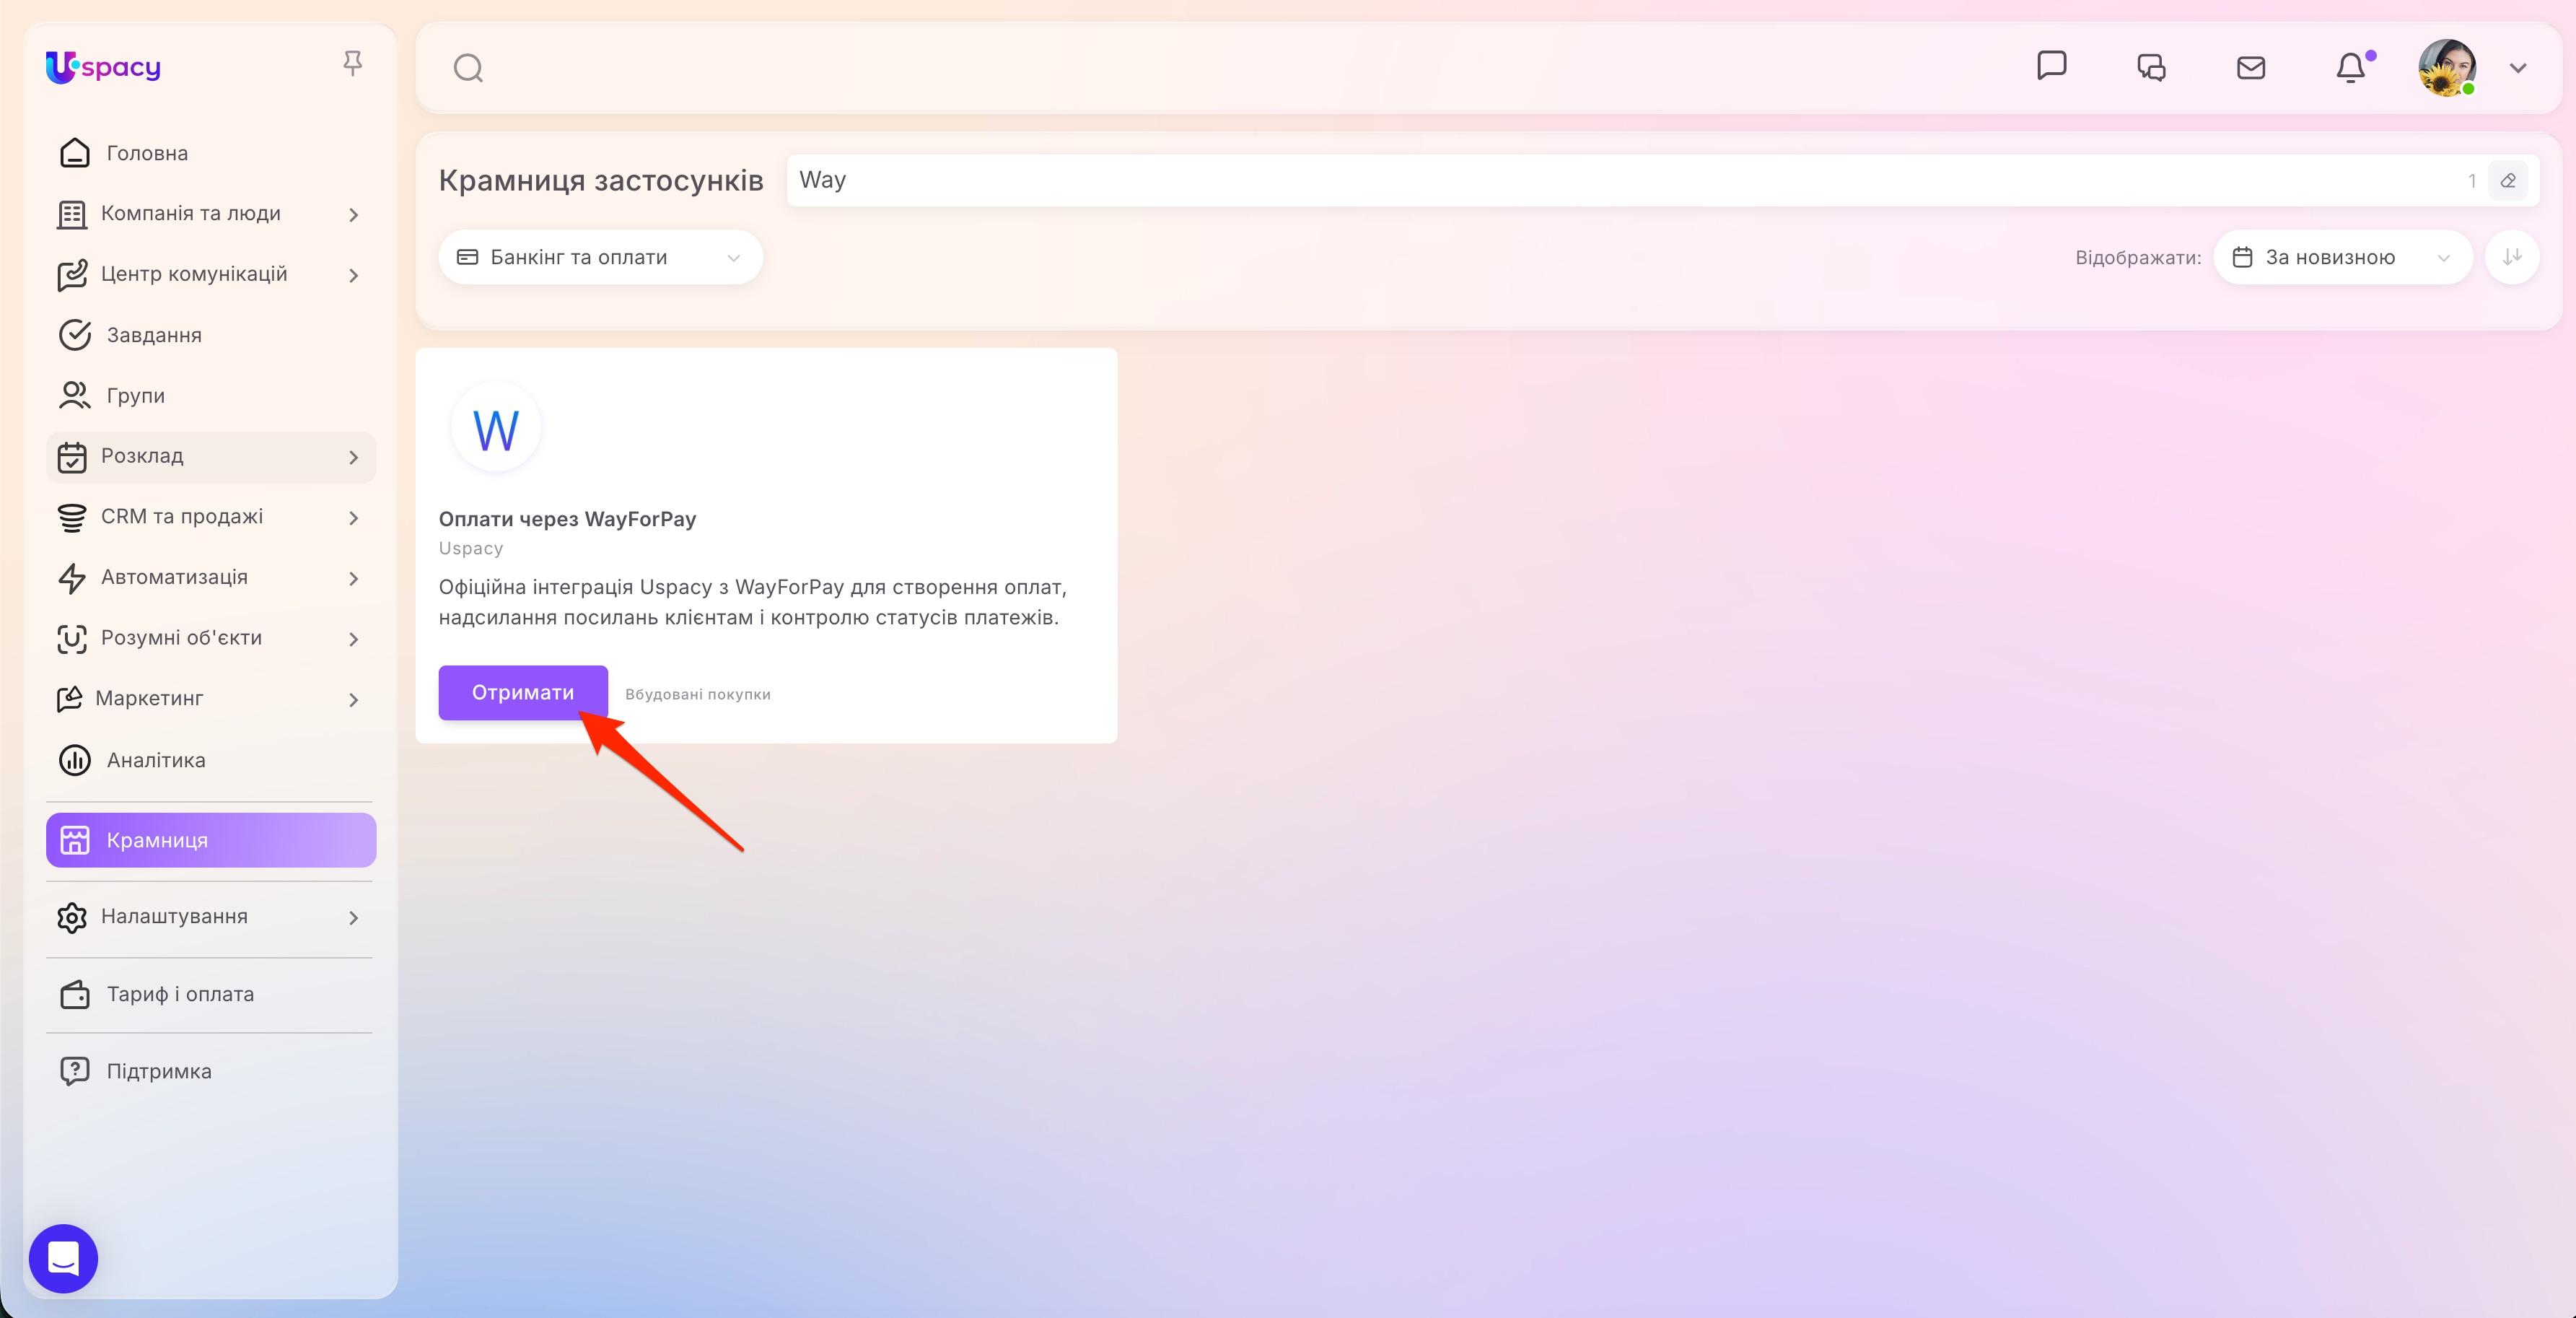Image resolution: width=2576 pixels, height=1318 pixels.
Task: Expand Маркетинг chevron
Action: coord(353,700)
